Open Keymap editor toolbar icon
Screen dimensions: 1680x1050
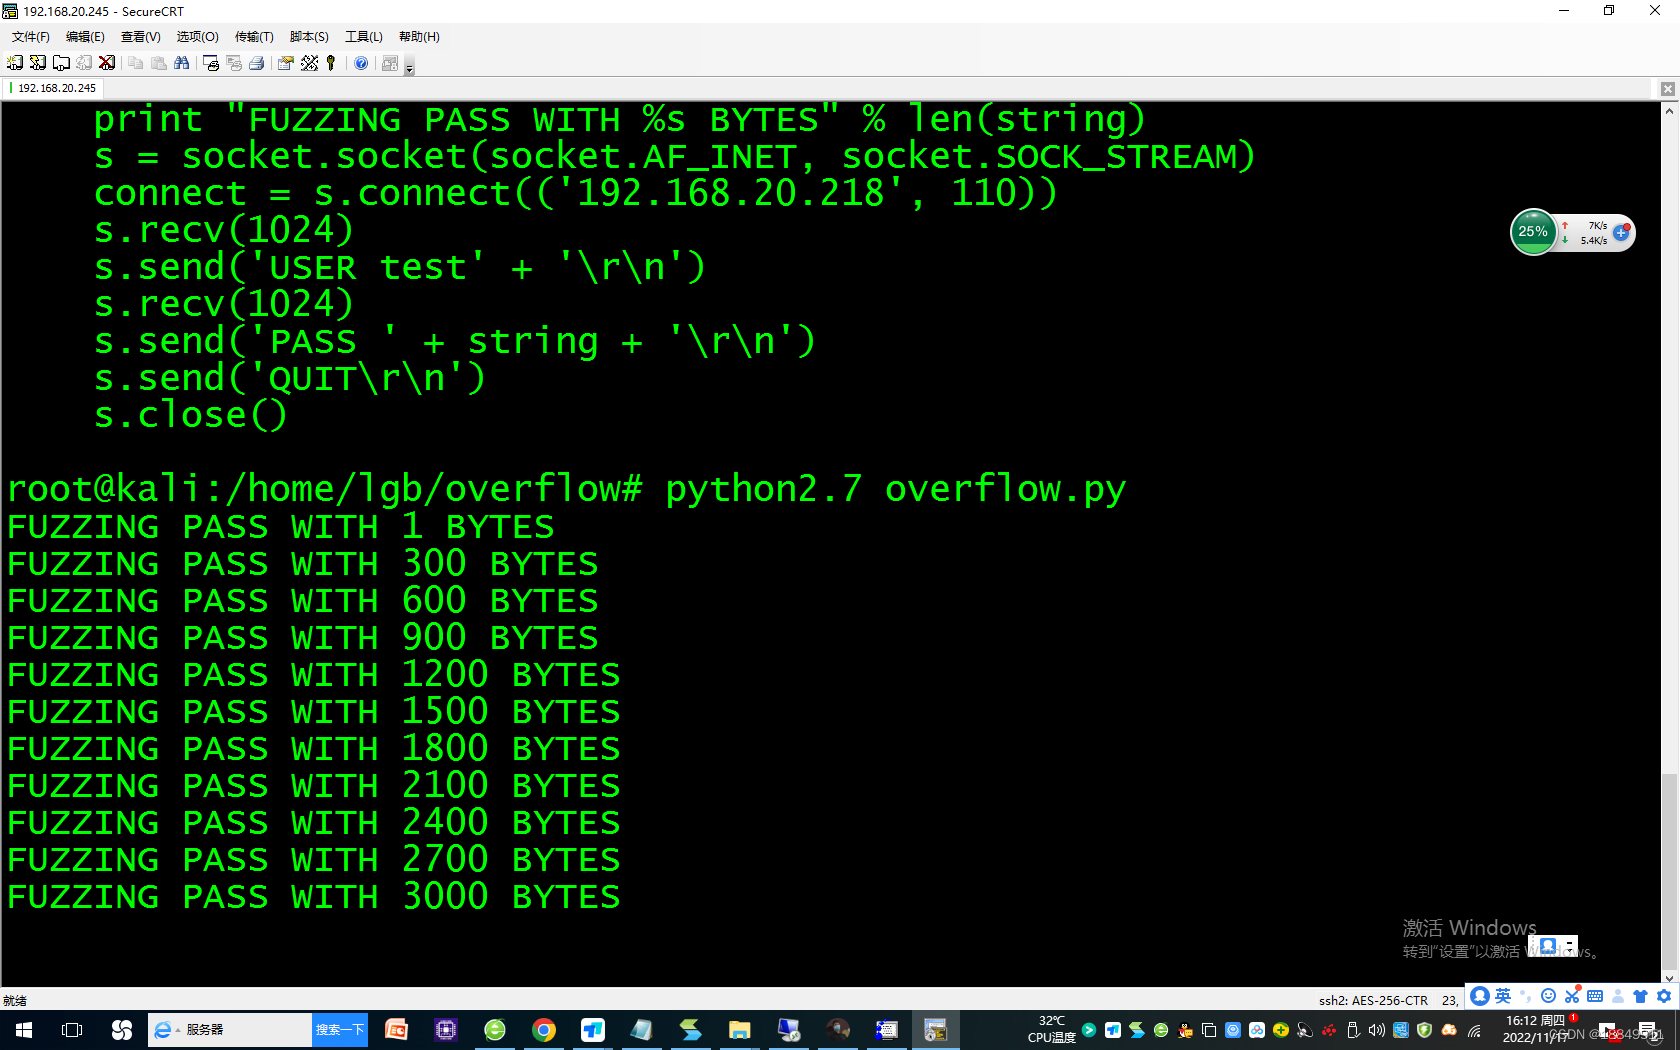click(309, 63)
